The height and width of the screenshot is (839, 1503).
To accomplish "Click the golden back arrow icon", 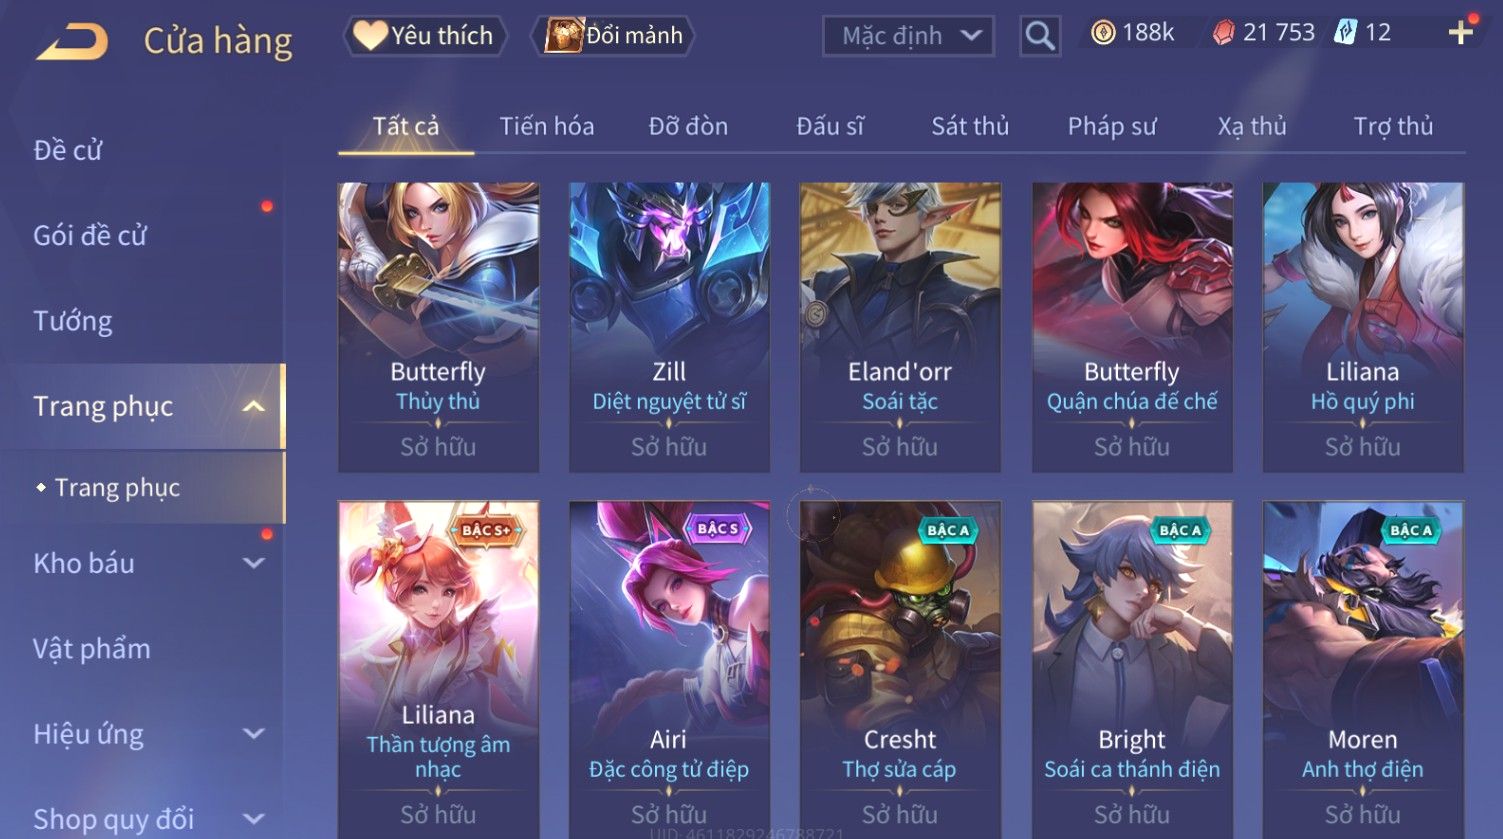I will (x=72, y=41).
